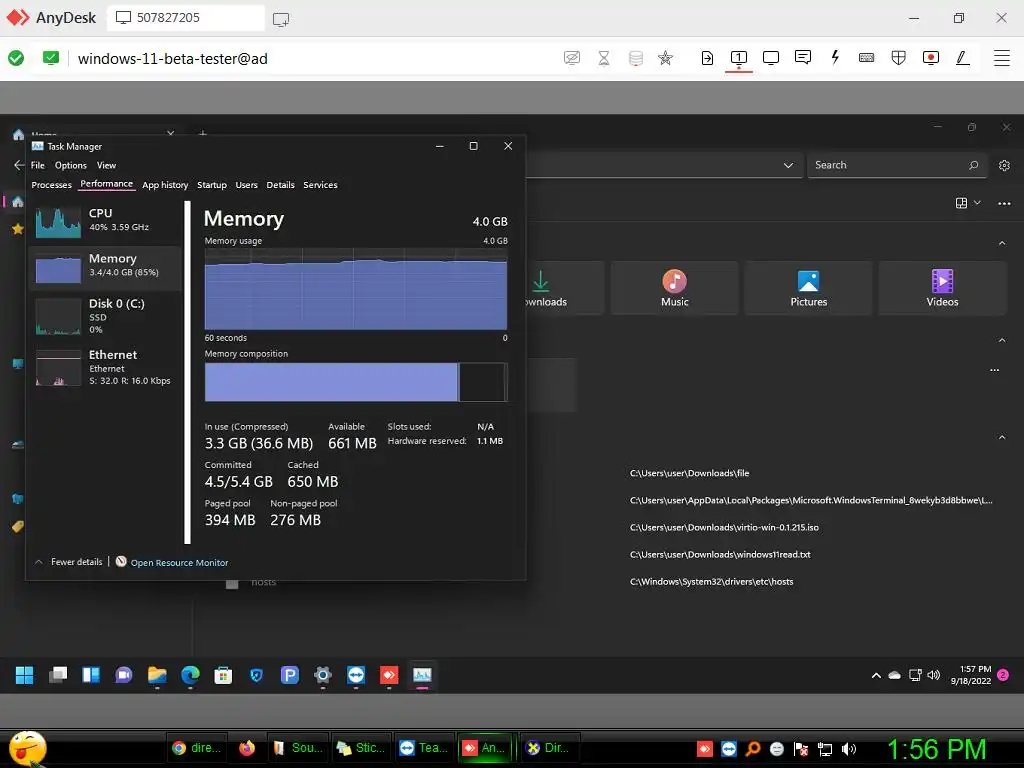
Task: Click Task Manager icon on remote taskbar
Action: coord(423,675)
